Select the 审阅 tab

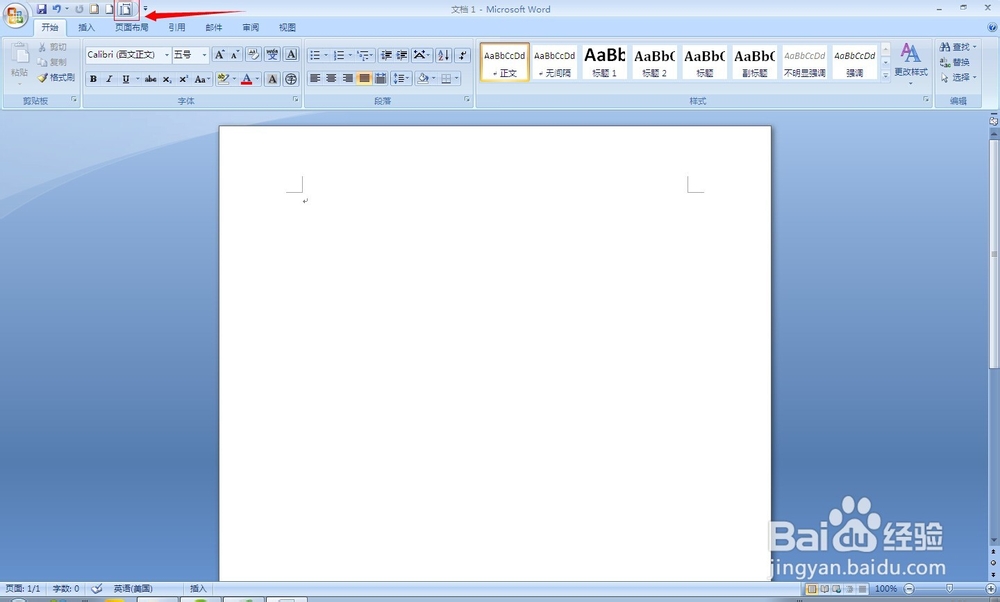click(x=251, y=27)
